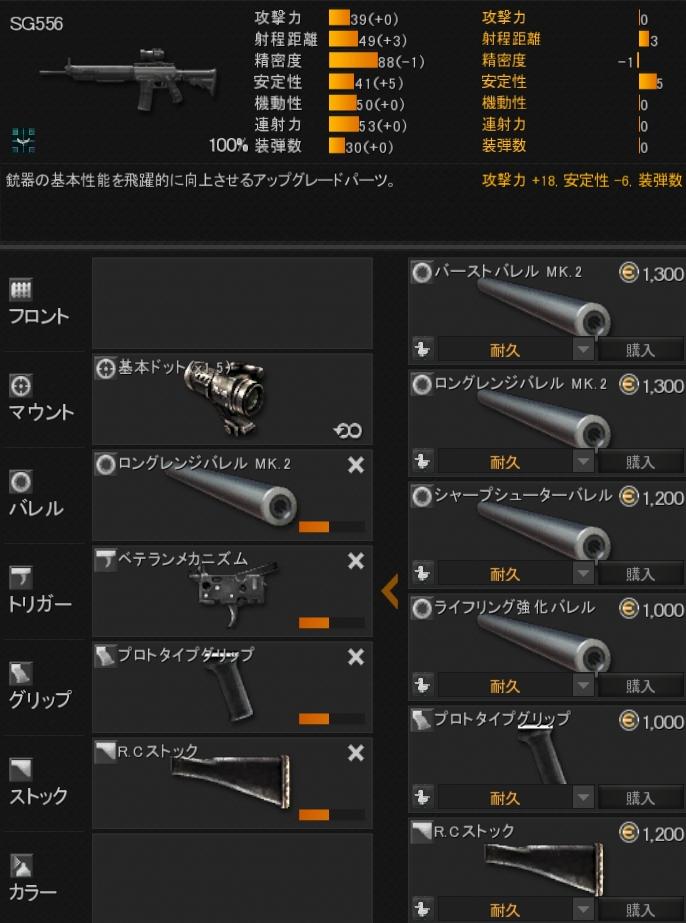Remove equipped ロングレンジバレル MK.2 with X

pos(356,466)
